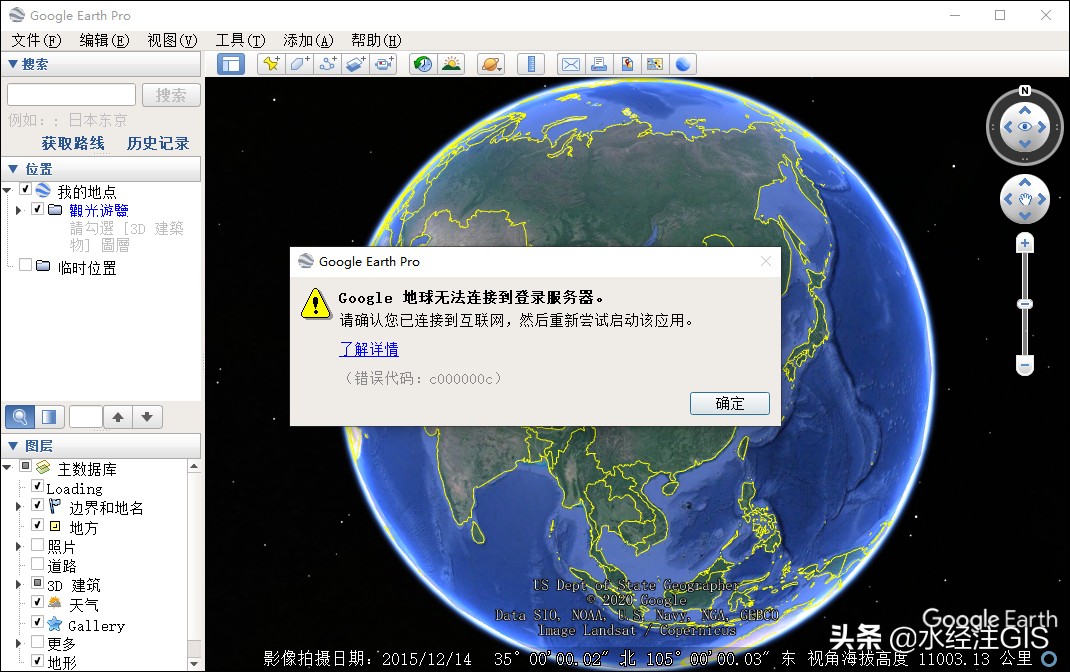Toggle the sidebar with the panel icon
The height and width of the screenshot is (672, 1070).
tap(233, 63)
